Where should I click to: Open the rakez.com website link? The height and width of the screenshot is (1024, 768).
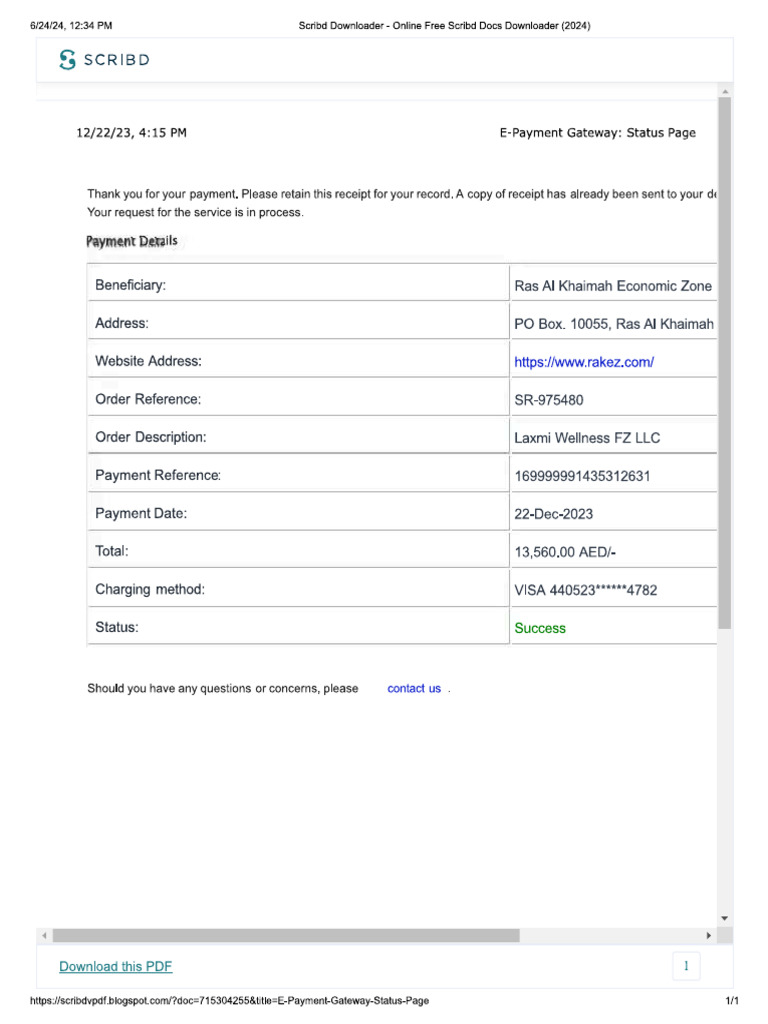click(x=584, y=362)
